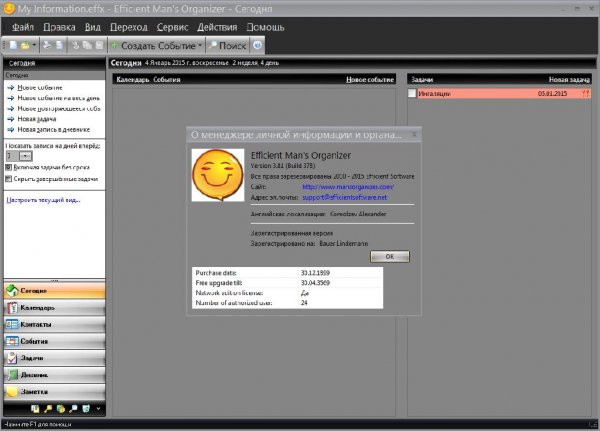Open the Заметки section

tap(52, 391)
